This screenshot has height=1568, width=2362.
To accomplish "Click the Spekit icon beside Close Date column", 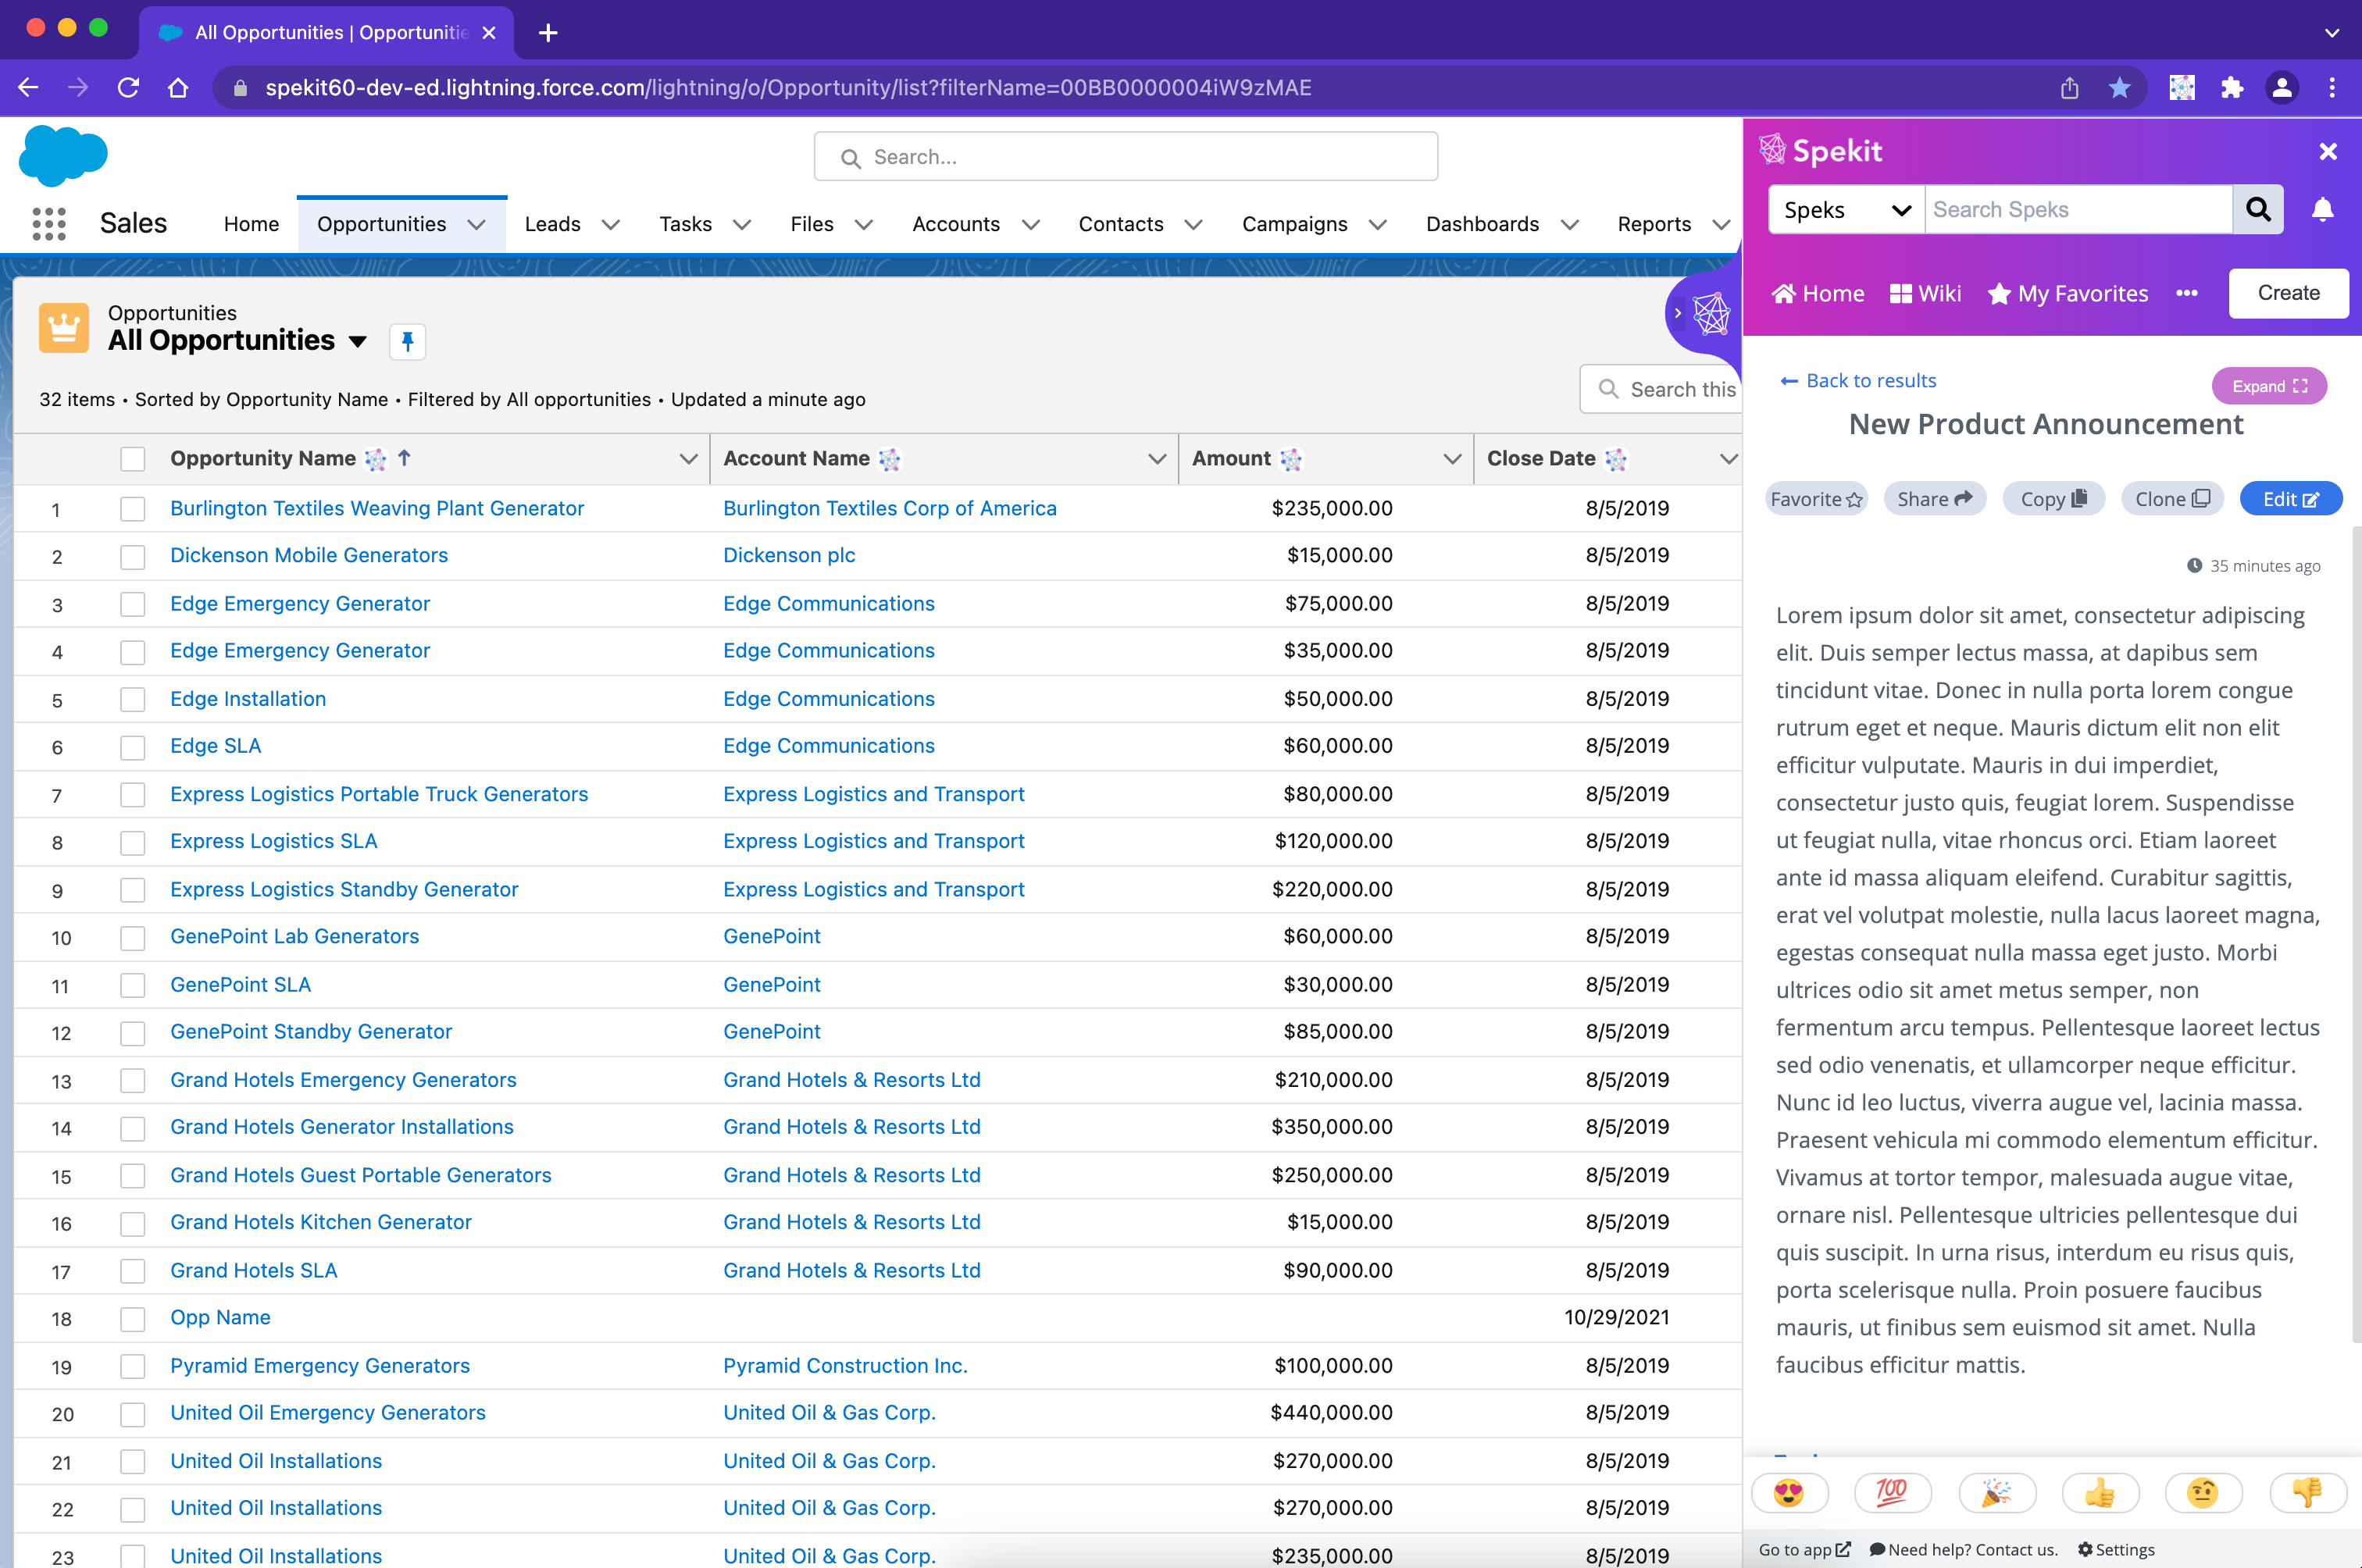I will click(x=1616, y=459).
